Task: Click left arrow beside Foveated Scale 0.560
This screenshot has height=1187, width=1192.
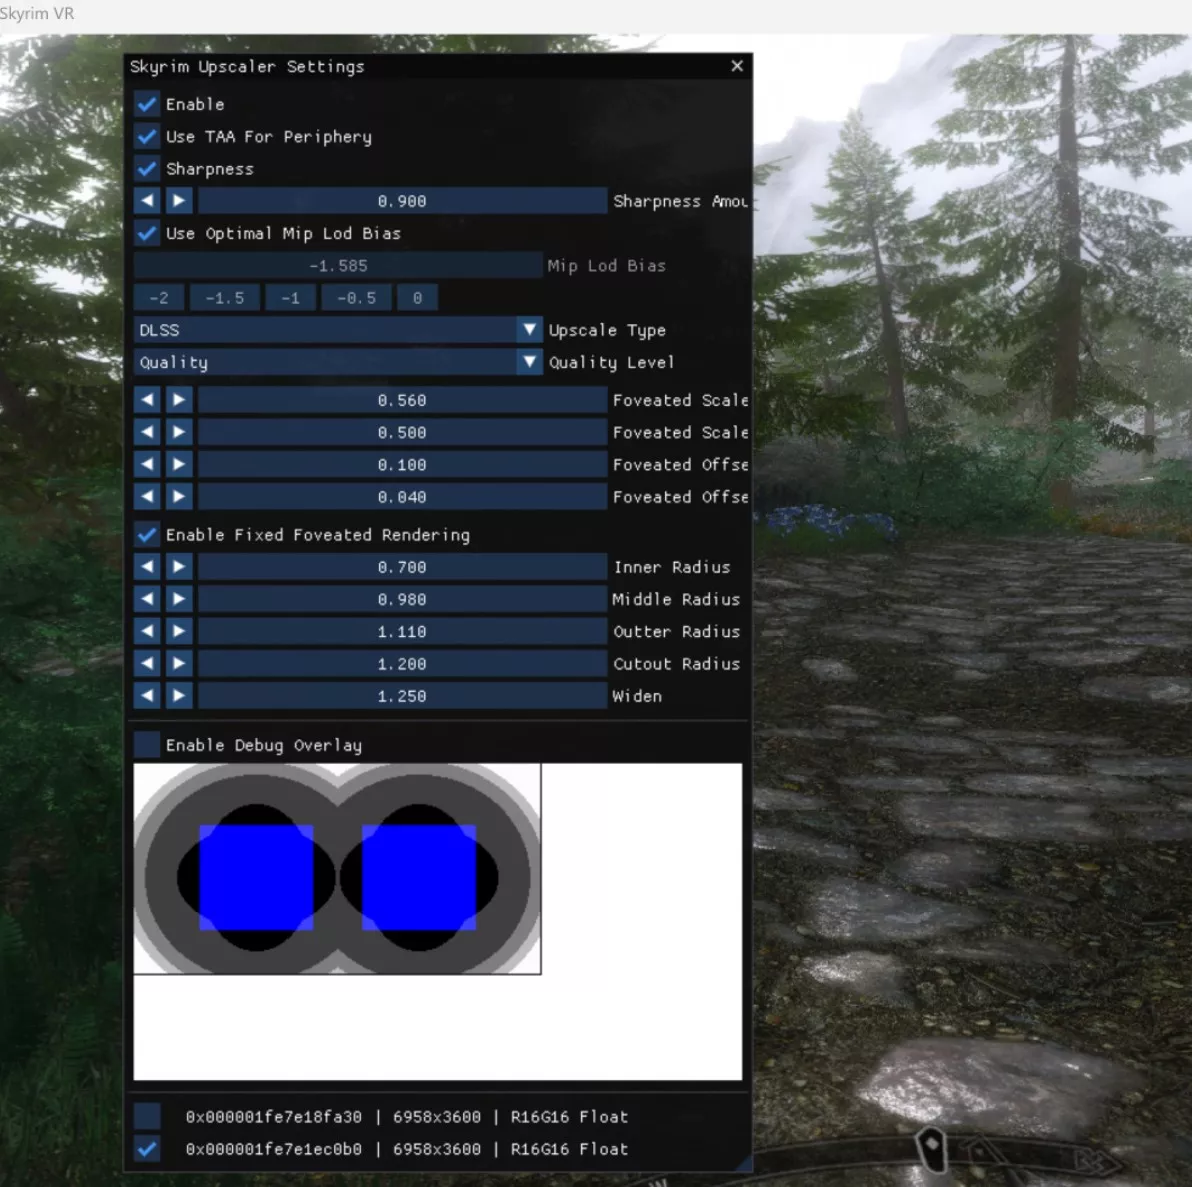Action: coord(147,400)
